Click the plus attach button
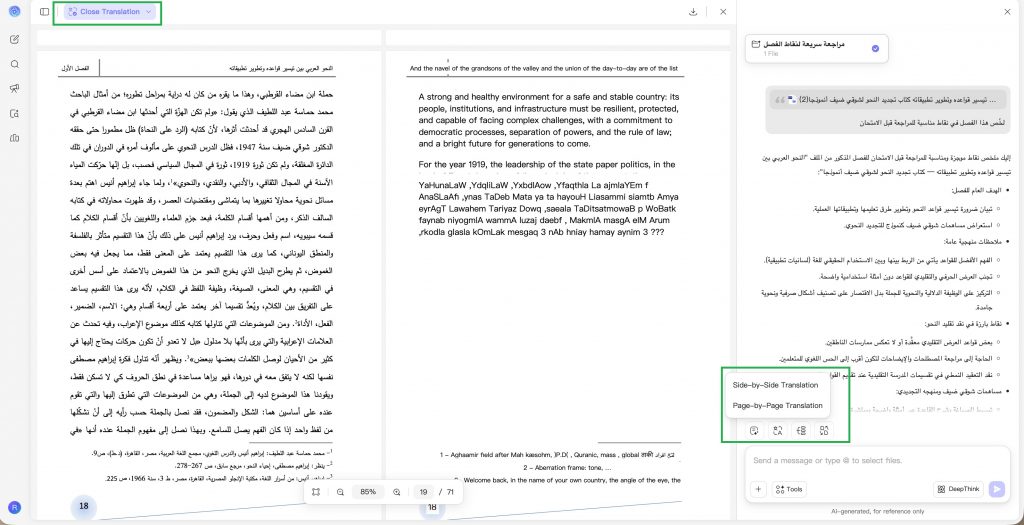Screen dimensions: 1024x525 (x=758, y=489)
